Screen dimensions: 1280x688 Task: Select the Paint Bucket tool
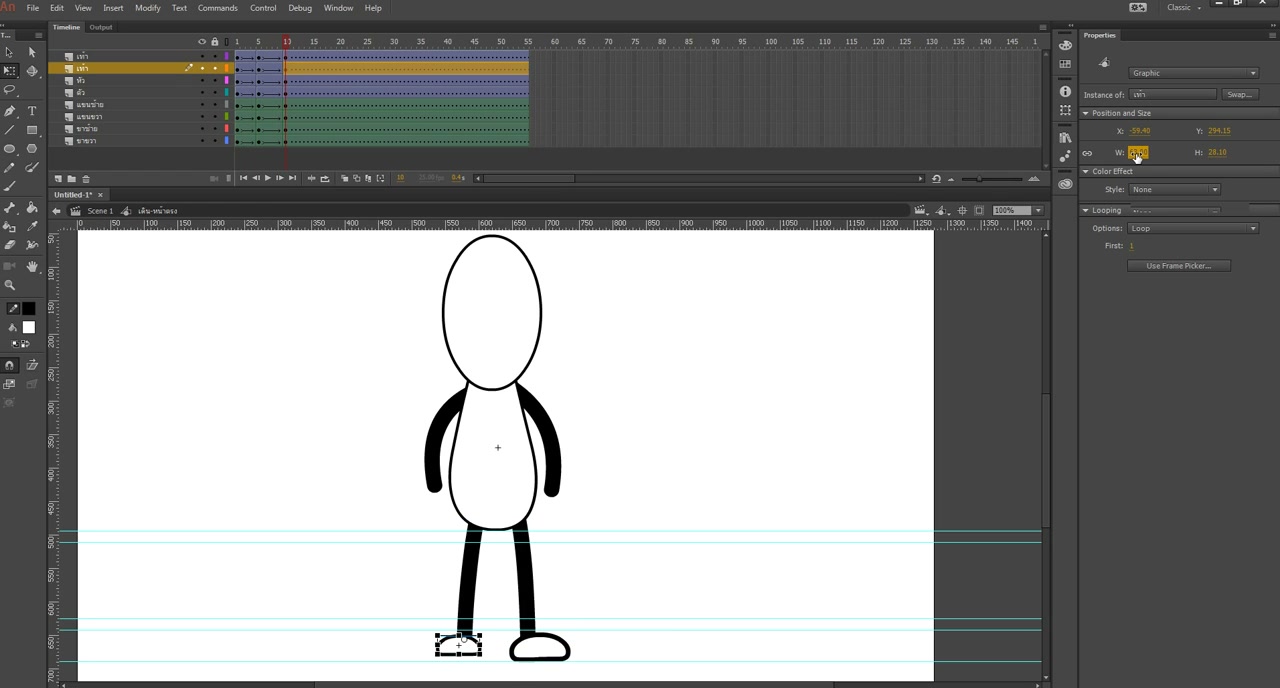[x=32, y=208]
